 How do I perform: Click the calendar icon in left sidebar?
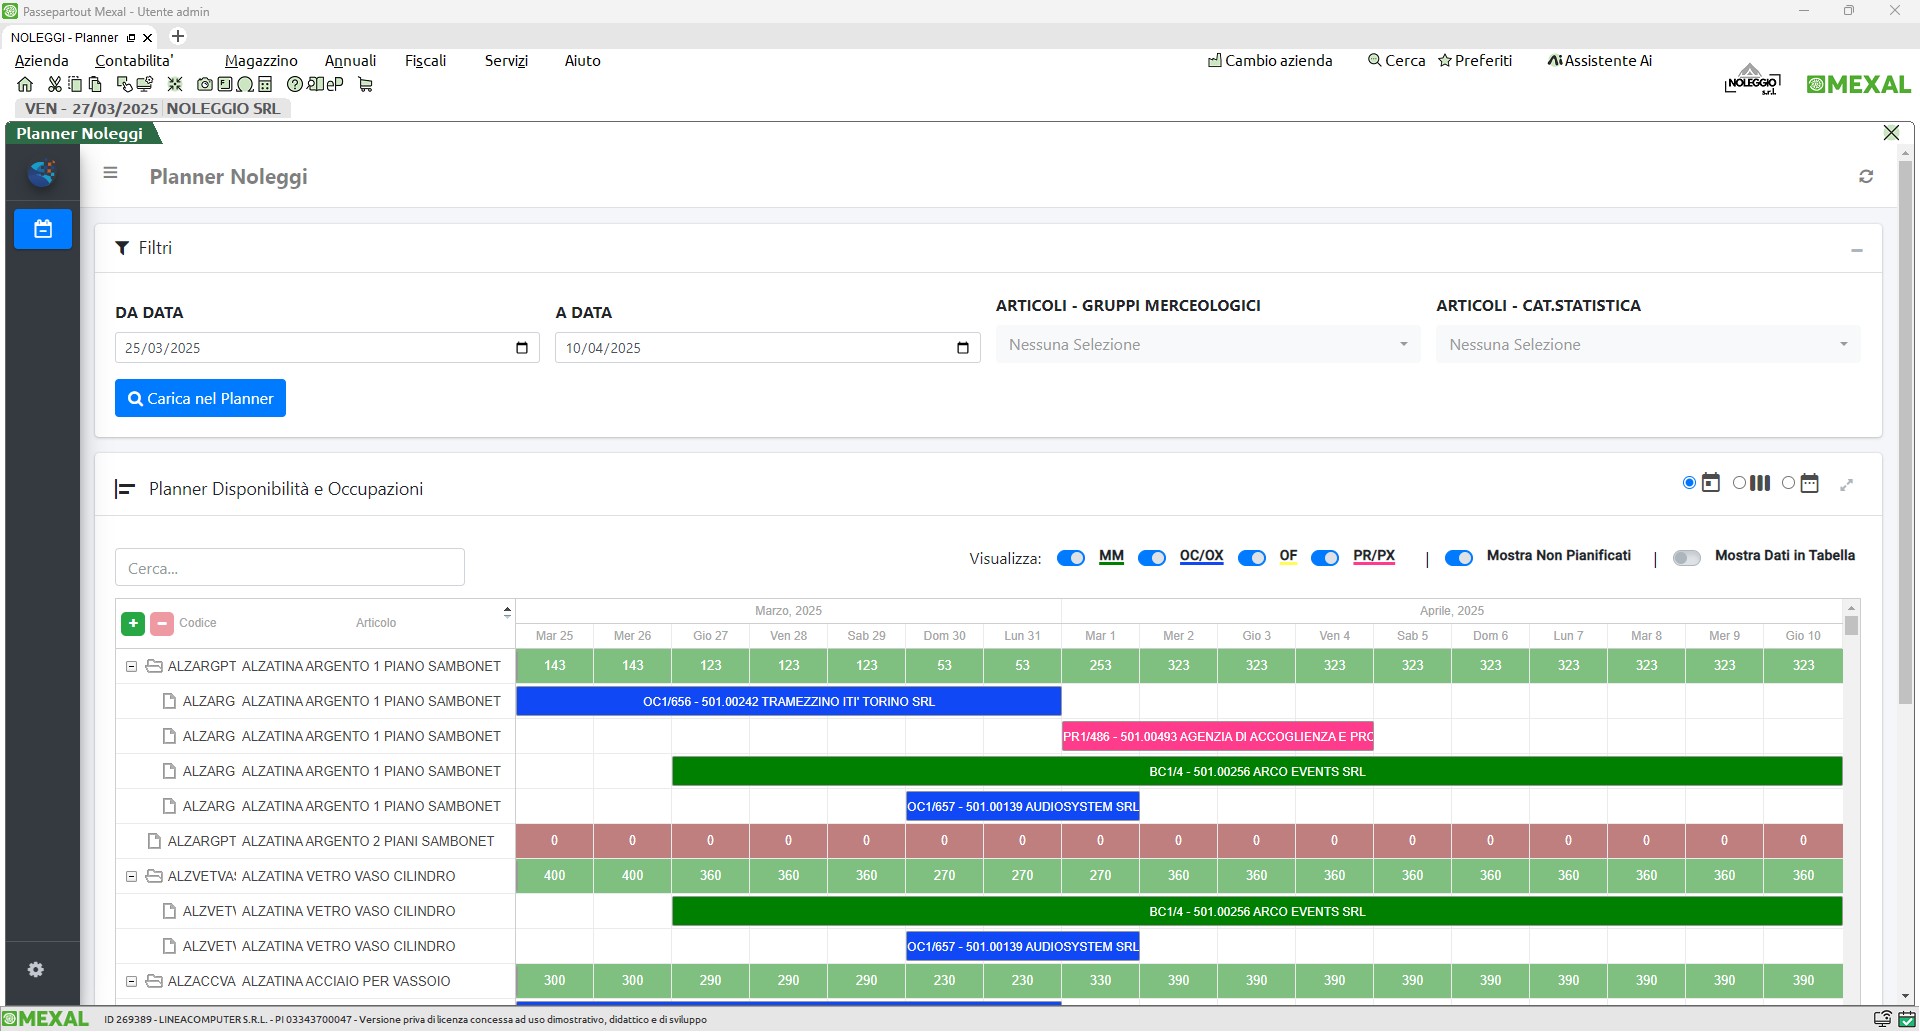(x=43, y=229)
